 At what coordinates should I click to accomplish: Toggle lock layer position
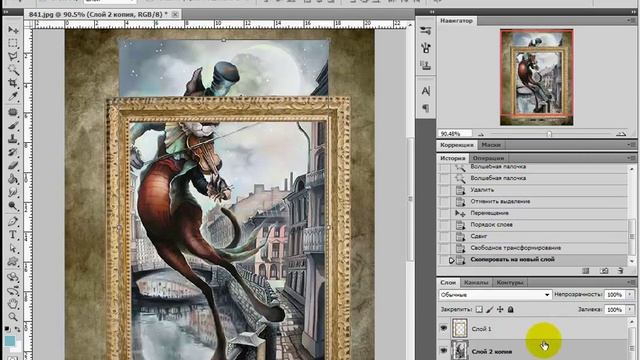point(500,309)
